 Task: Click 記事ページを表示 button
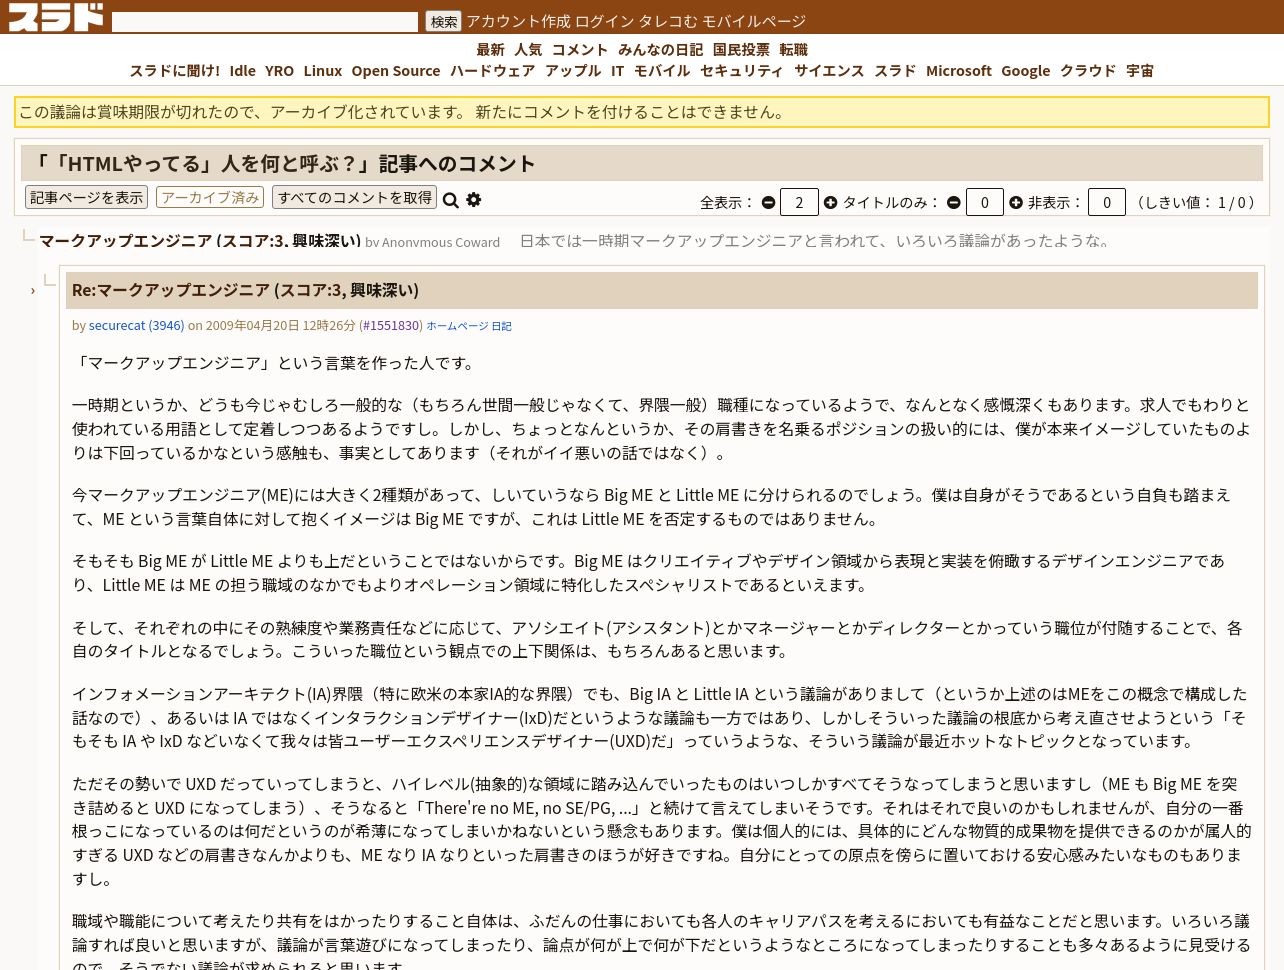click(86, 197)
